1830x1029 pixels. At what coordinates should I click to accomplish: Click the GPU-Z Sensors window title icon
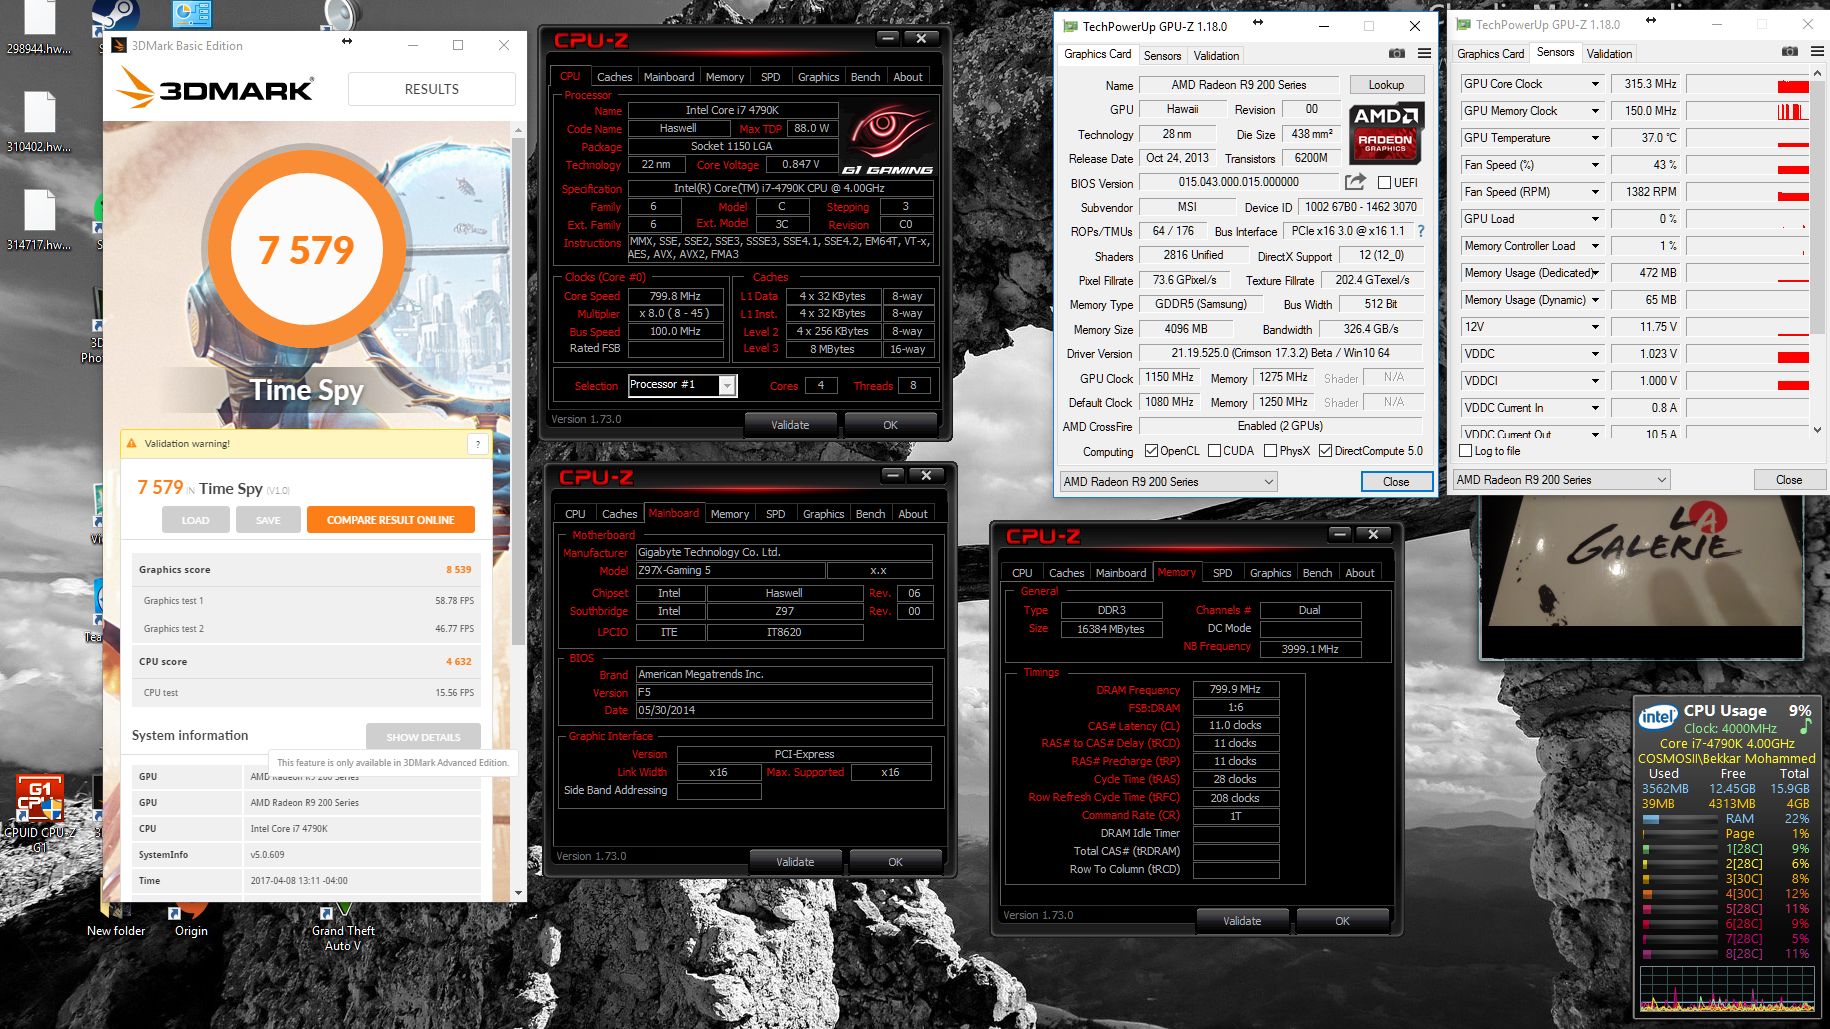[1463, 24]
